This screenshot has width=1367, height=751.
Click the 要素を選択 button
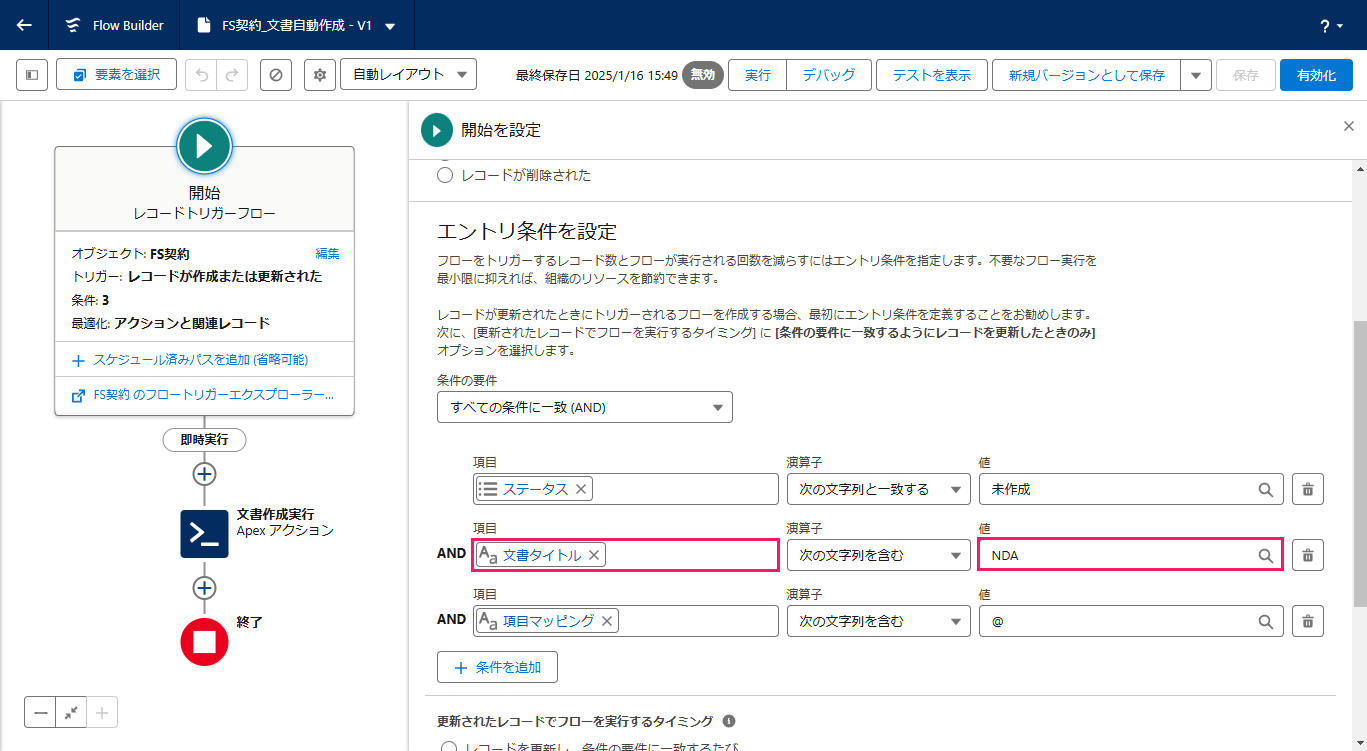(x=116, y=75)
